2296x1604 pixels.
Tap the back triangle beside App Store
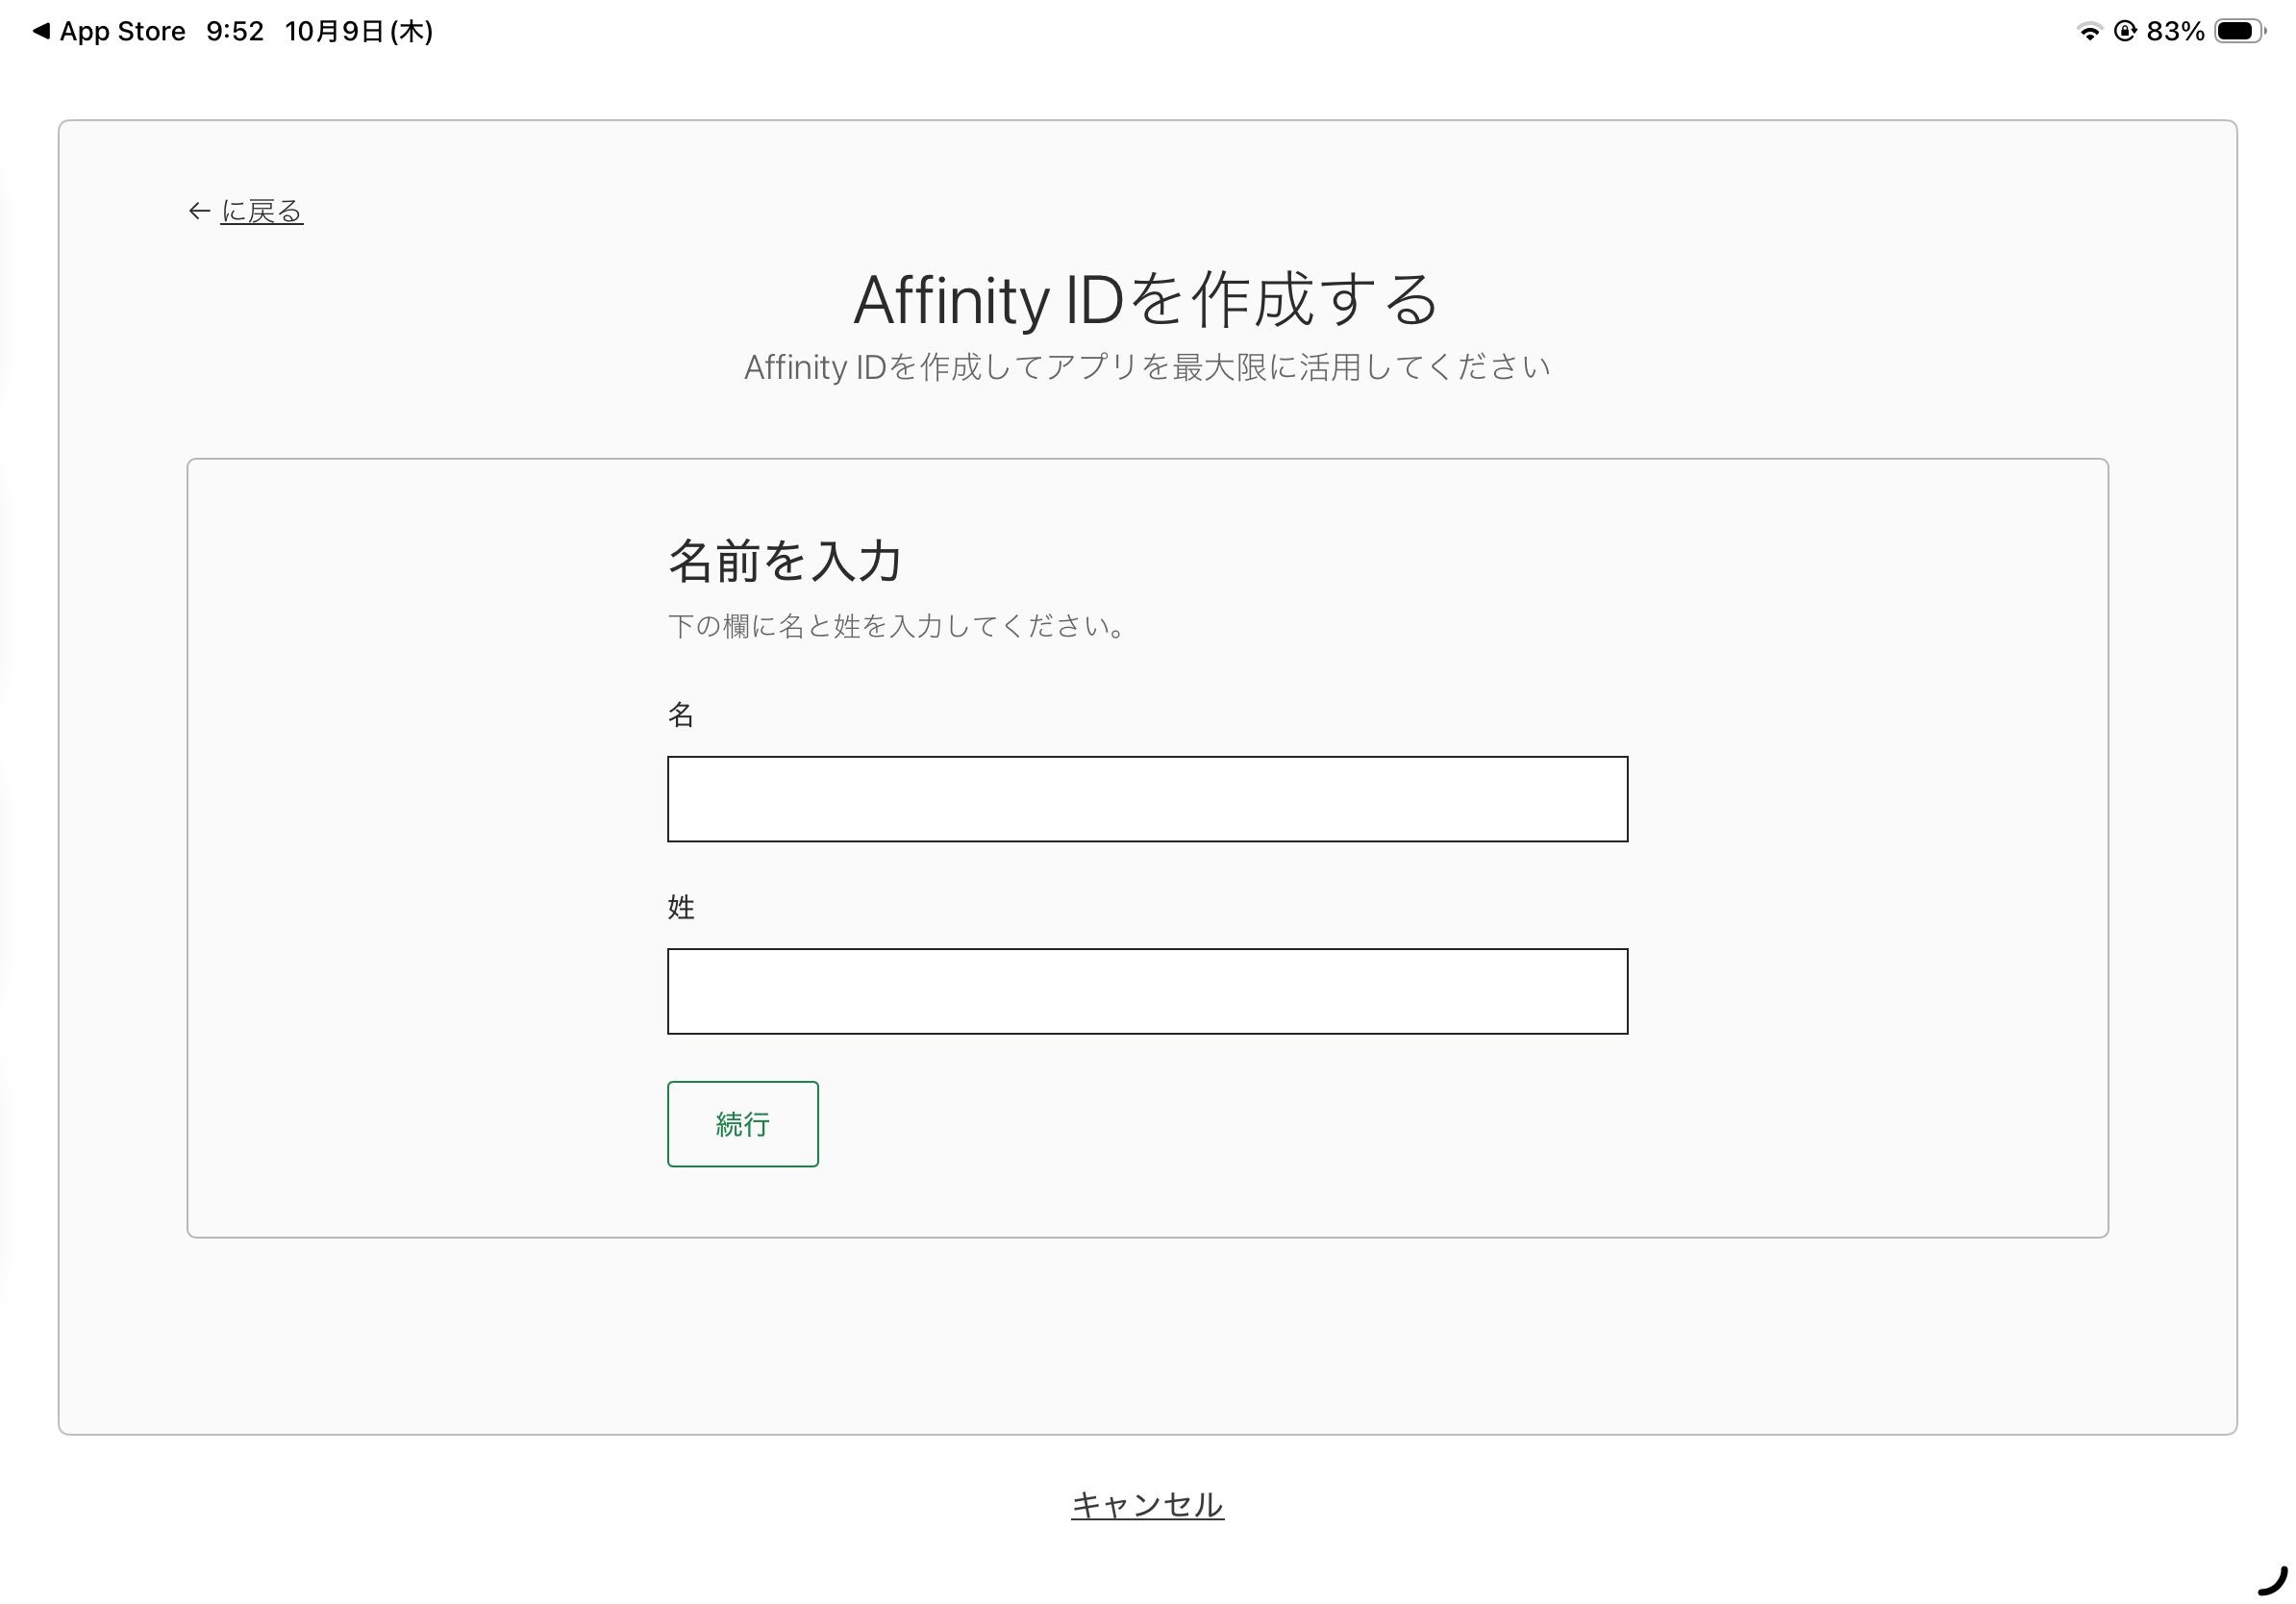click(41, 32)
